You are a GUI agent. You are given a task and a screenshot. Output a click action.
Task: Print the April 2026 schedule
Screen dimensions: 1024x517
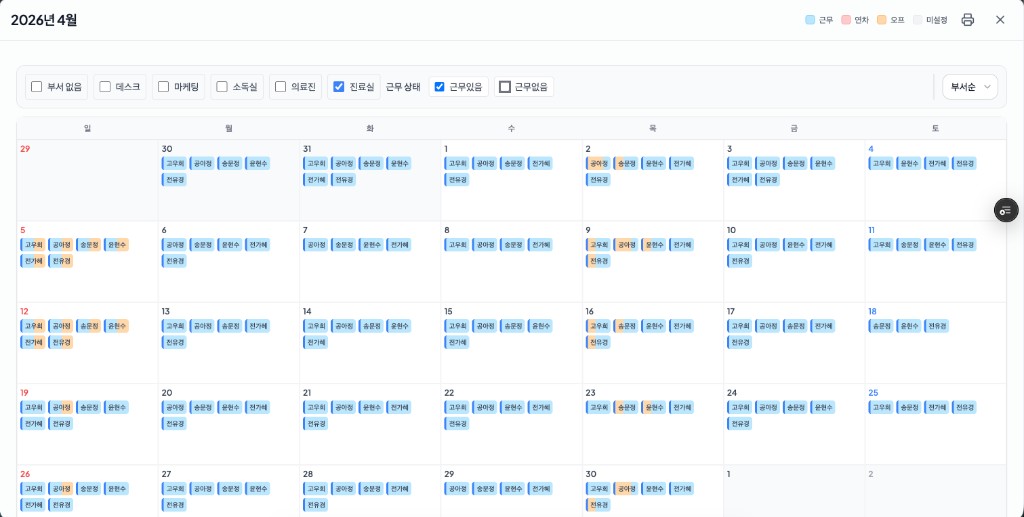point(968,20)
